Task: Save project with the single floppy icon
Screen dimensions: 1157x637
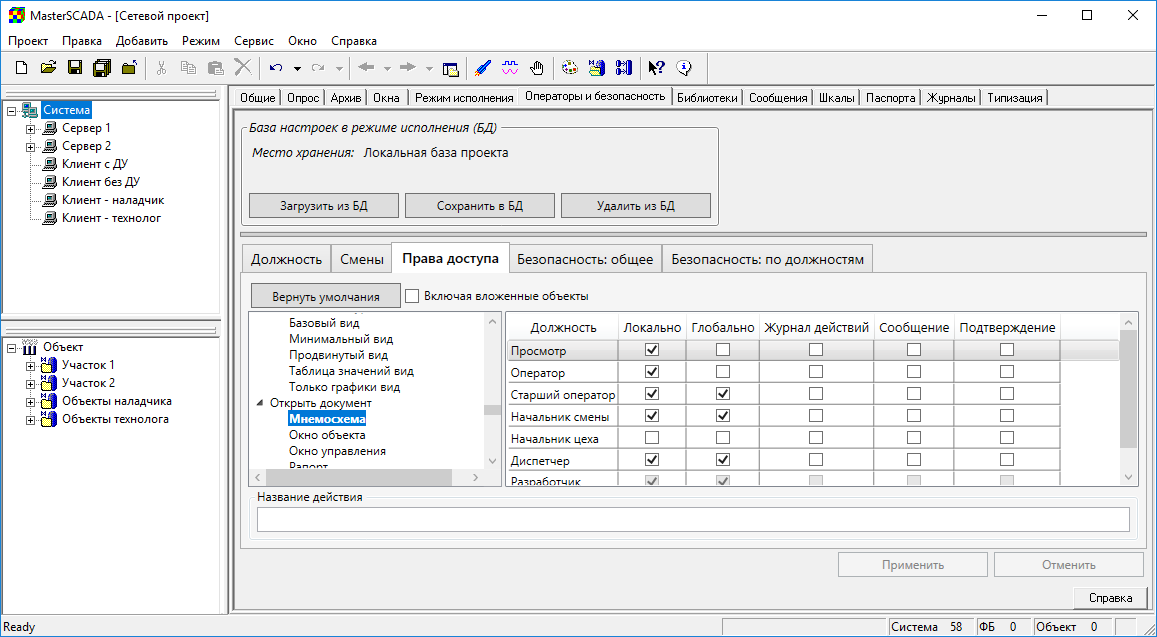Action: 75,68
